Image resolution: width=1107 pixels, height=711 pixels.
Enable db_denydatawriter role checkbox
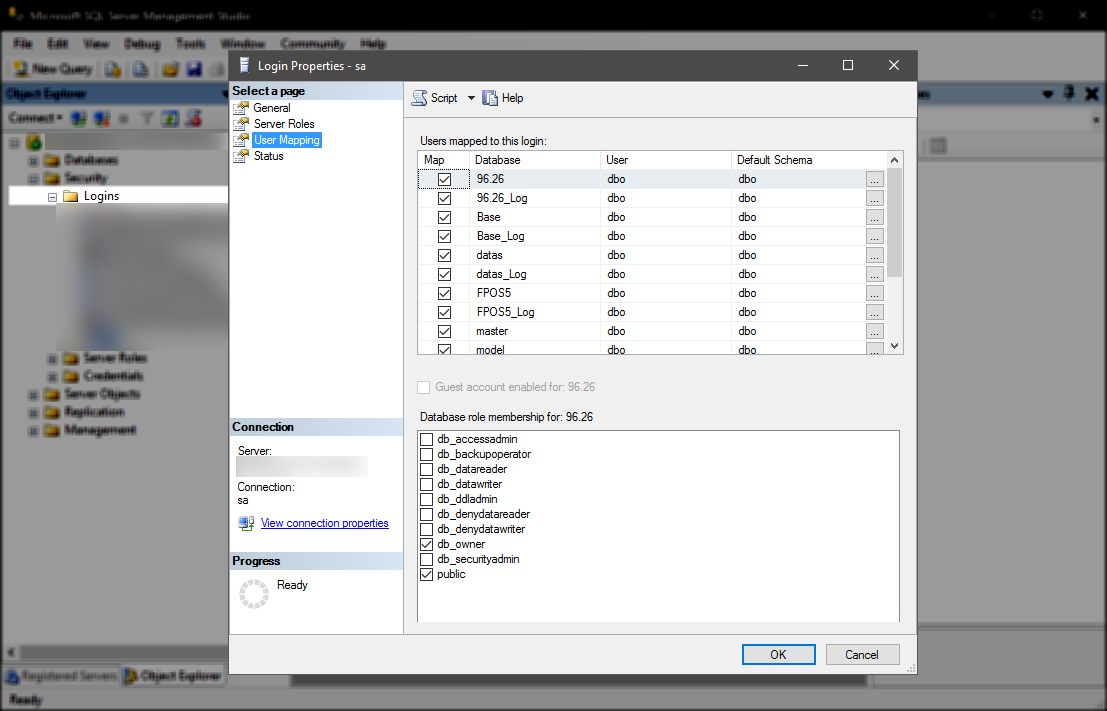(426, 530)
